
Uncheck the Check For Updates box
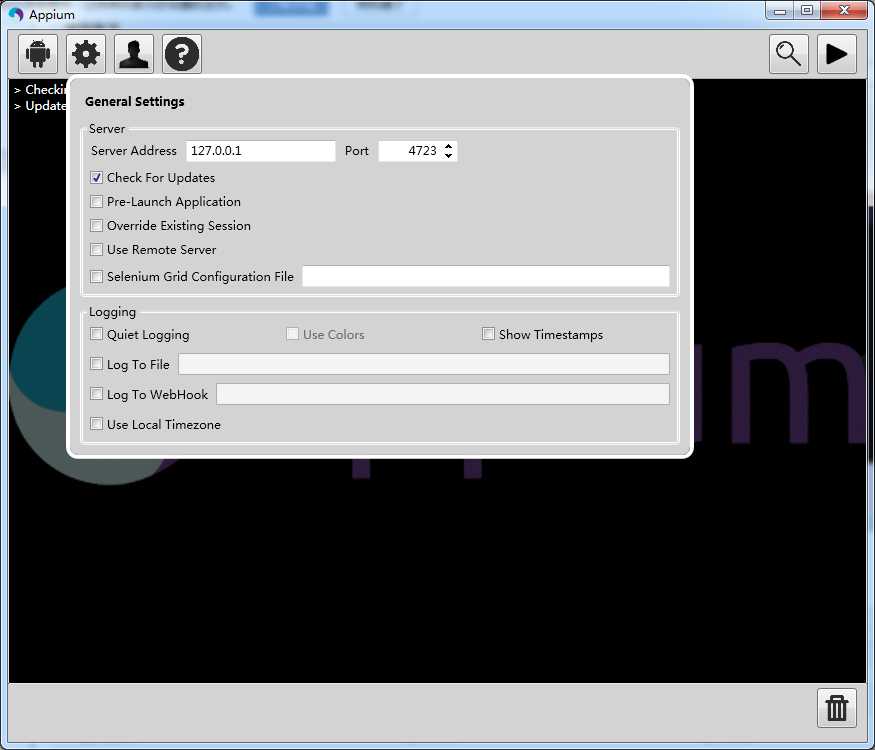pos(97,177)
